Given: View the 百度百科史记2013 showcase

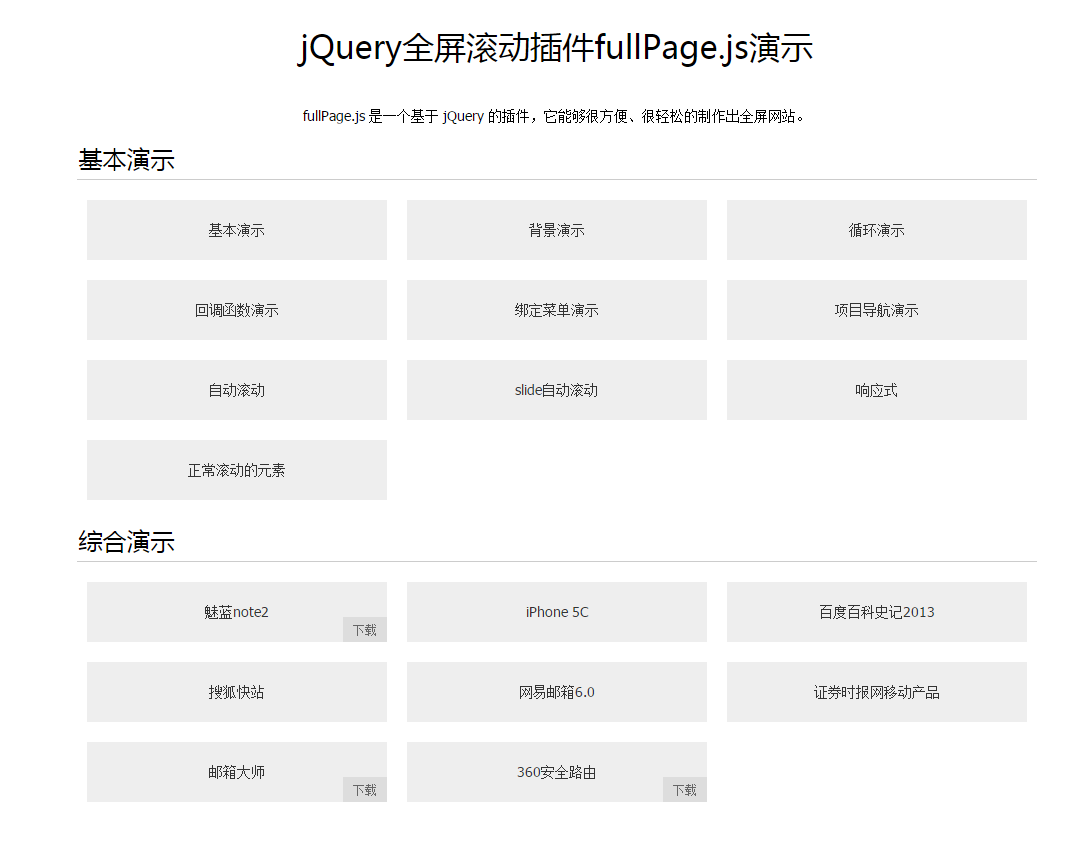Looking at the screenshot, I should pos(876,612).
